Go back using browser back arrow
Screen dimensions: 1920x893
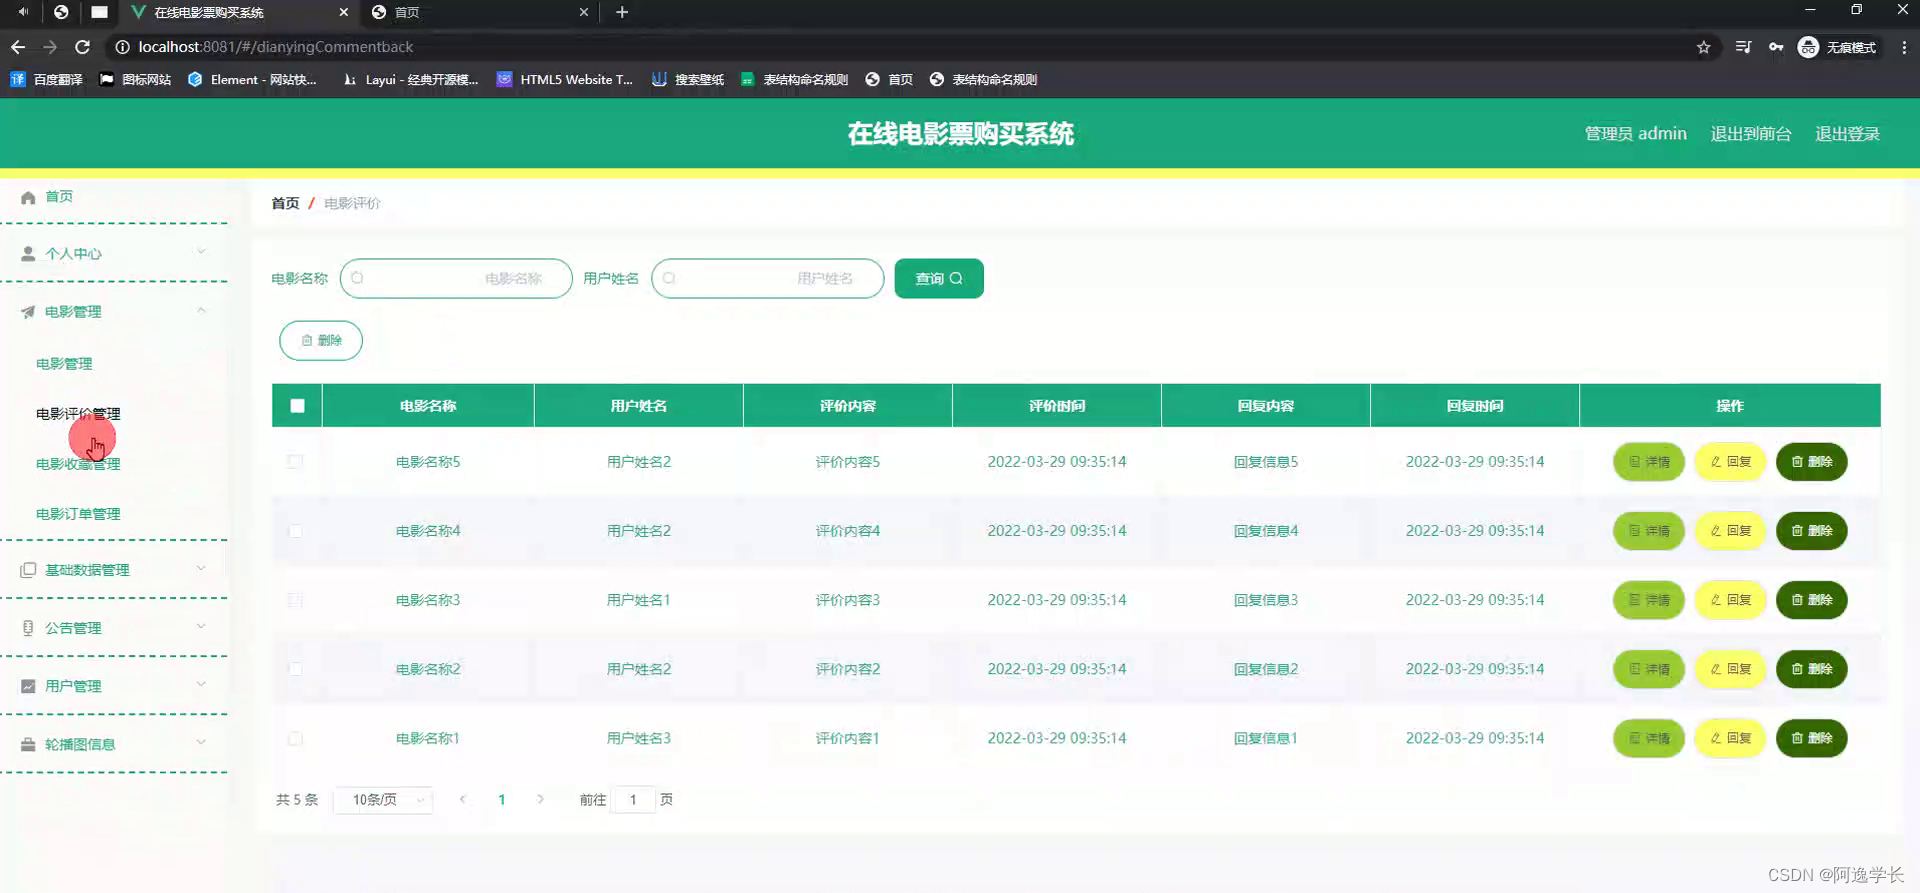18,47
